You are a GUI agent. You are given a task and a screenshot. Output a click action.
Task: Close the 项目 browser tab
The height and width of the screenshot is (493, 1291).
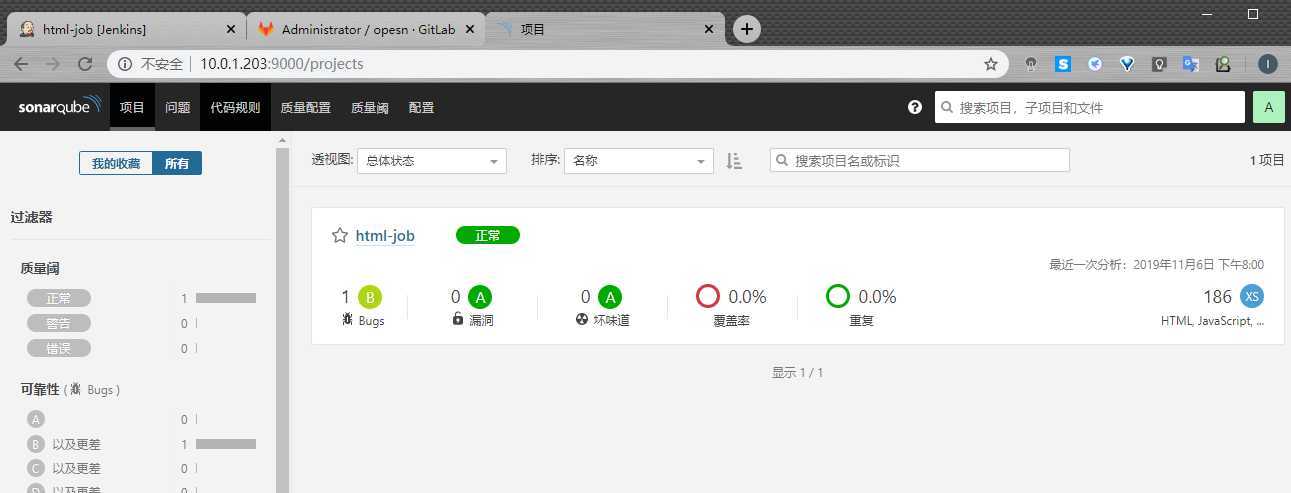click(x=709, y=29)
